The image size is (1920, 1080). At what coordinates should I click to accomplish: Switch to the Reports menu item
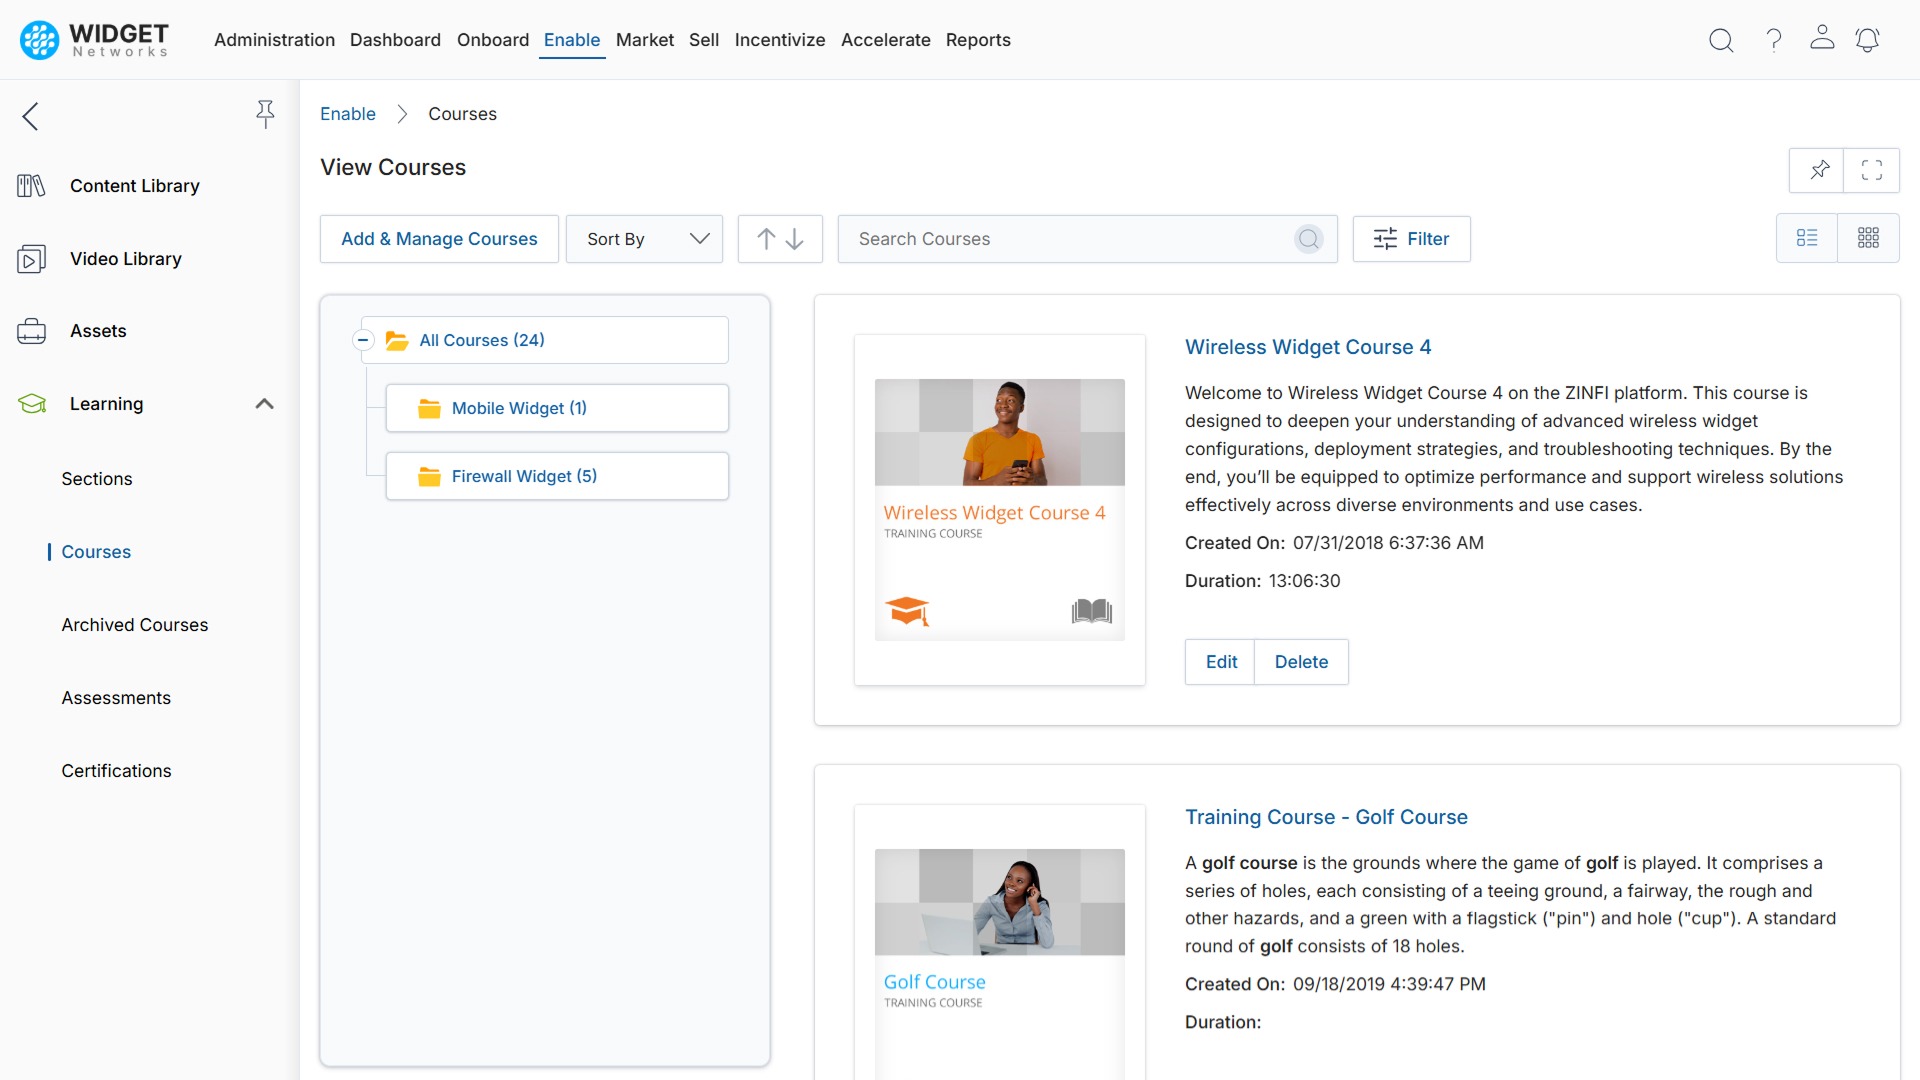pyautogui.click(x=978, y=40)
